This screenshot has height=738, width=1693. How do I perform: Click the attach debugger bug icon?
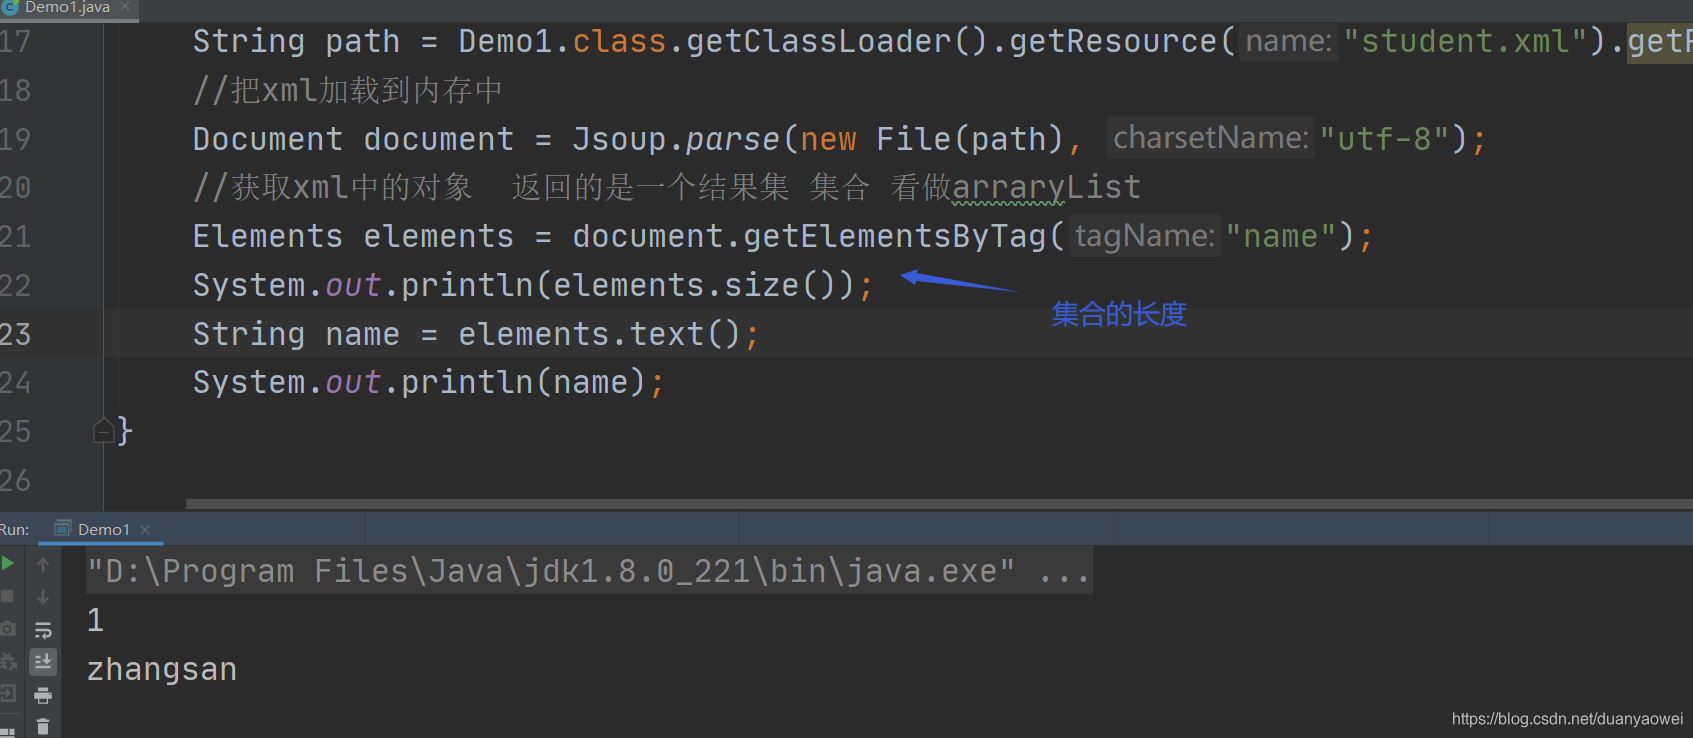point(7,661)
